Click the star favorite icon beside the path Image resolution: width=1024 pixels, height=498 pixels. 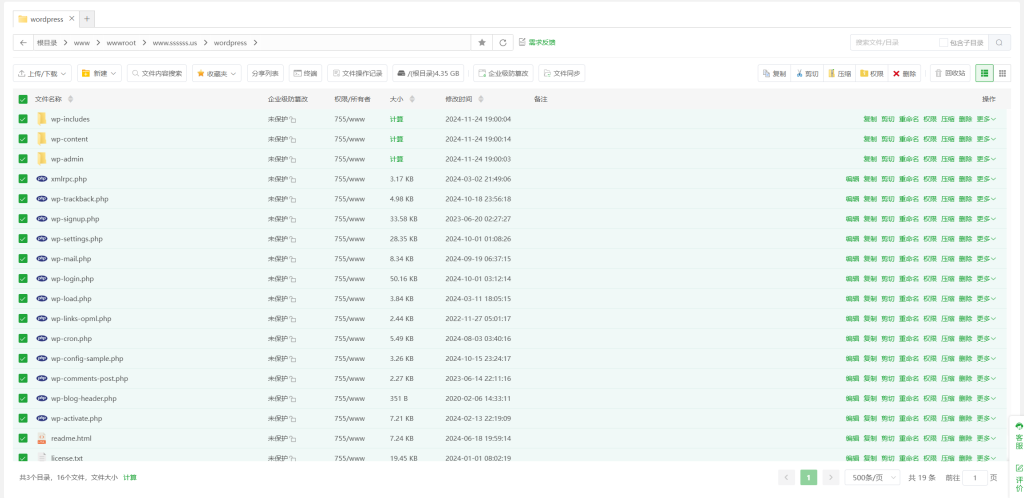point(482,42)
